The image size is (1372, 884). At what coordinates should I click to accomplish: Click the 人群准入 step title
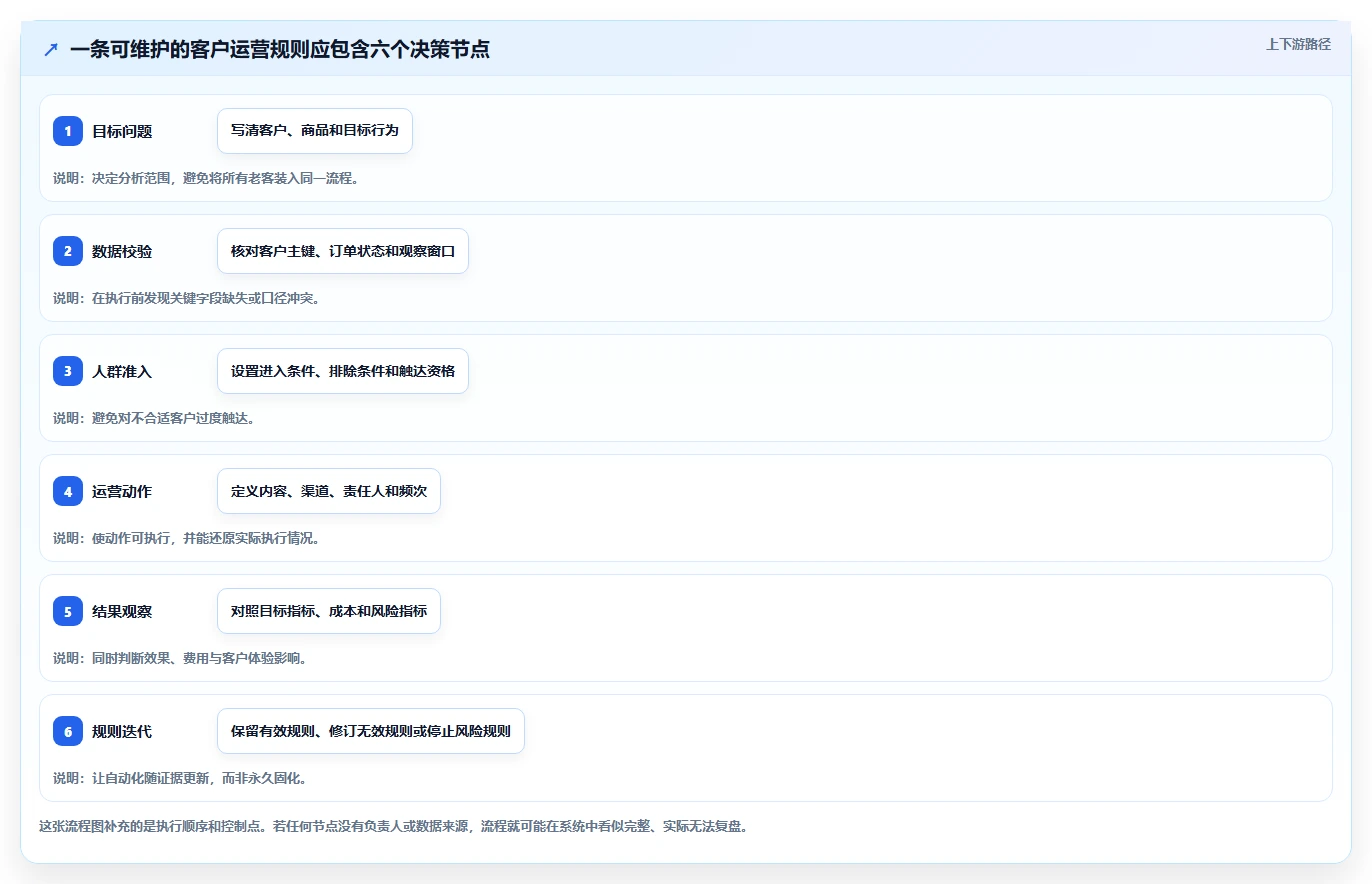(122, 371)
